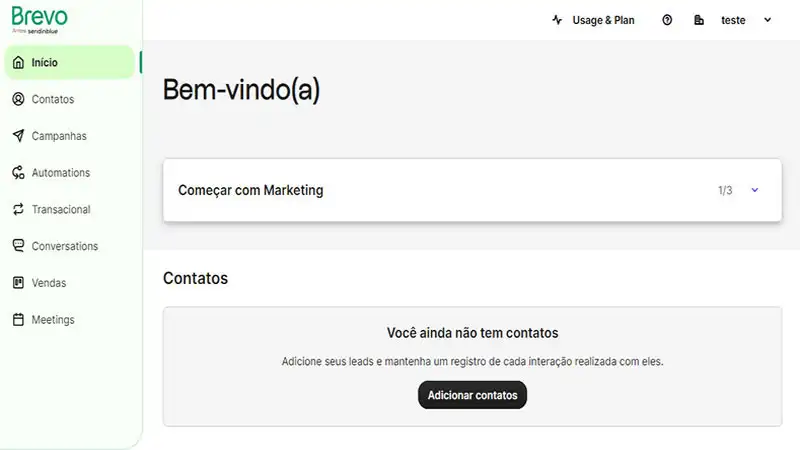Image resolution: width=800 pixels, height=450 pixels.
Task: Select the Vendas board icon
Action: [x=18, y=283]
